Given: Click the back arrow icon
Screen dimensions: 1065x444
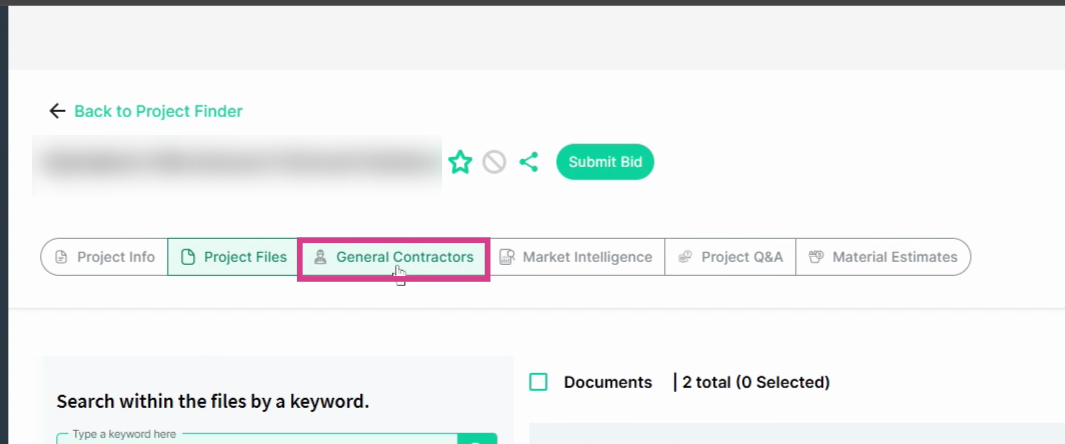Looking at the screenshot, I should pyautogui.click(x=57, y=111).
